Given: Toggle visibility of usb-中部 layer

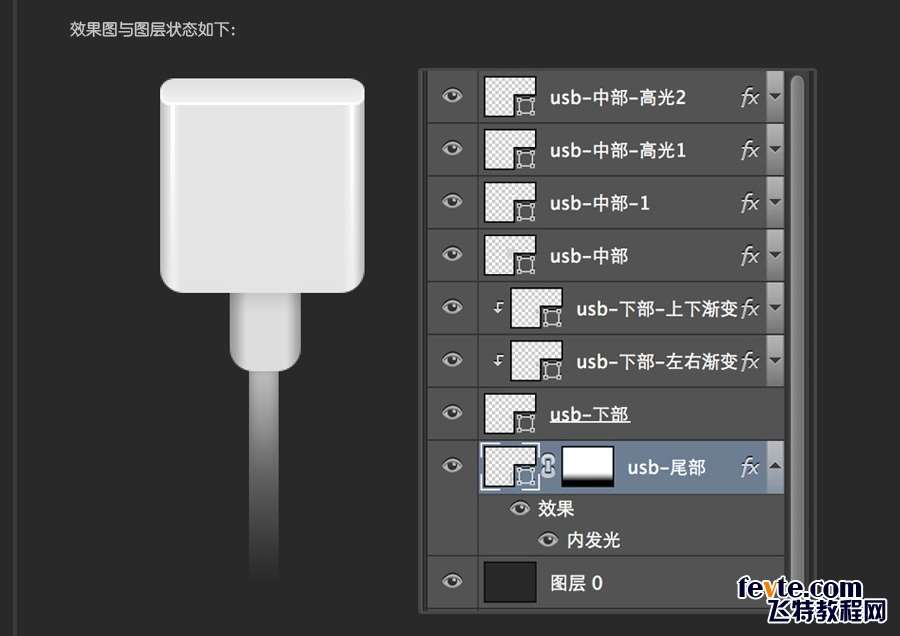Looking at the screenshot, I should pos(452,254).
